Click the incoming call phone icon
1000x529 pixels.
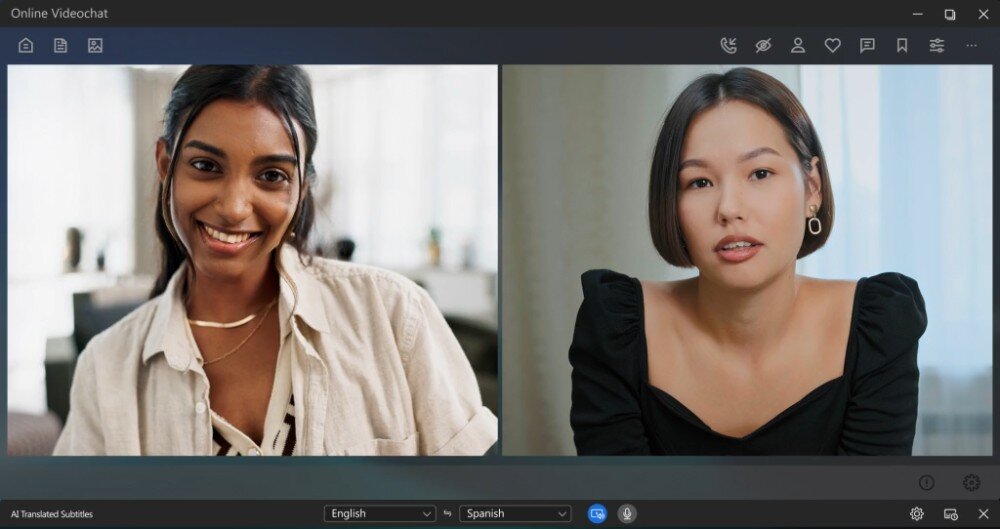pos(728,45)
